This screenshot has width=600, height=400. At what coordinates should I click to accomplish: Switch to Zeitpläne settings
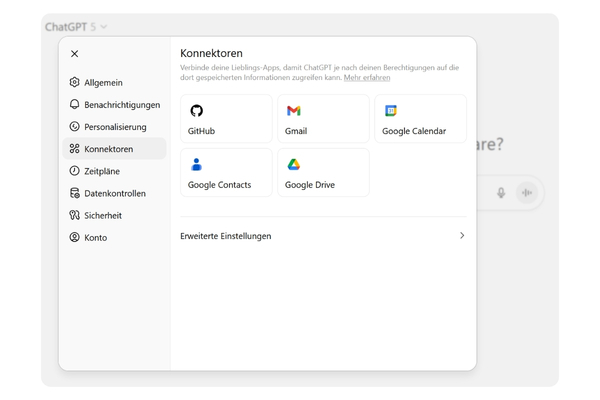pyautogui.click(x=114, y=171)
